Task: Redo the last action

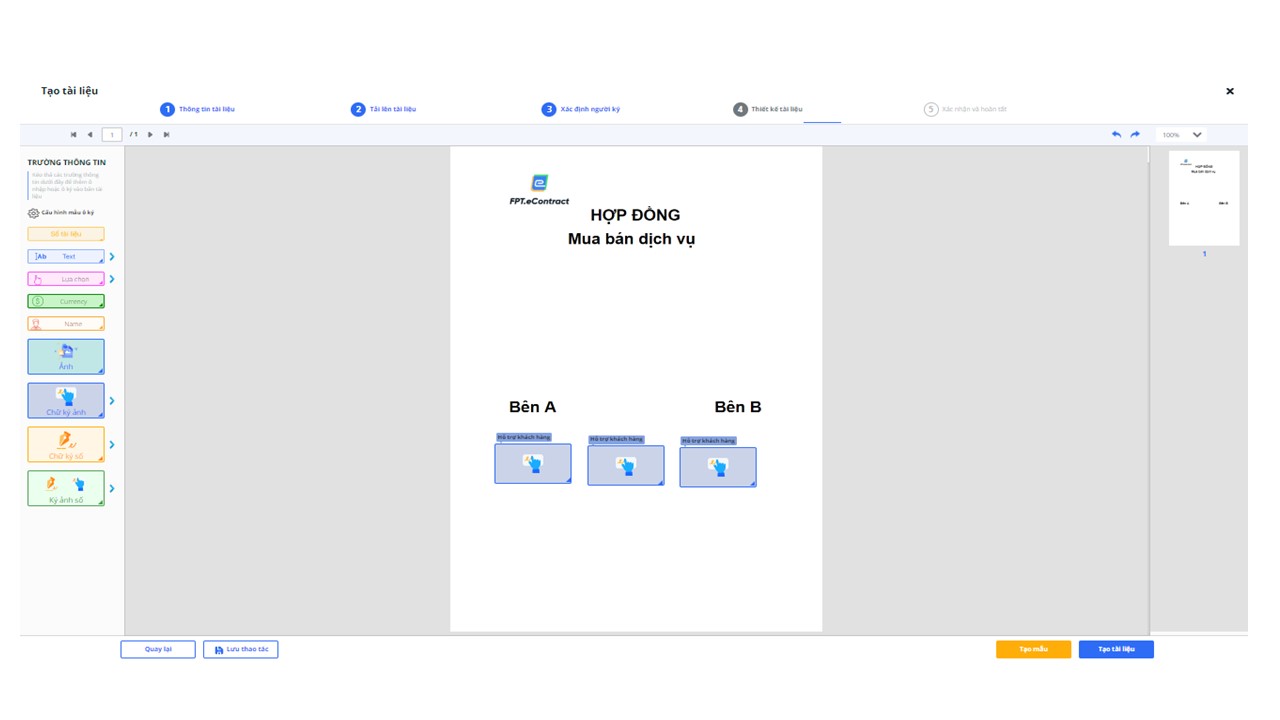Action: [x=1135, y=134]
